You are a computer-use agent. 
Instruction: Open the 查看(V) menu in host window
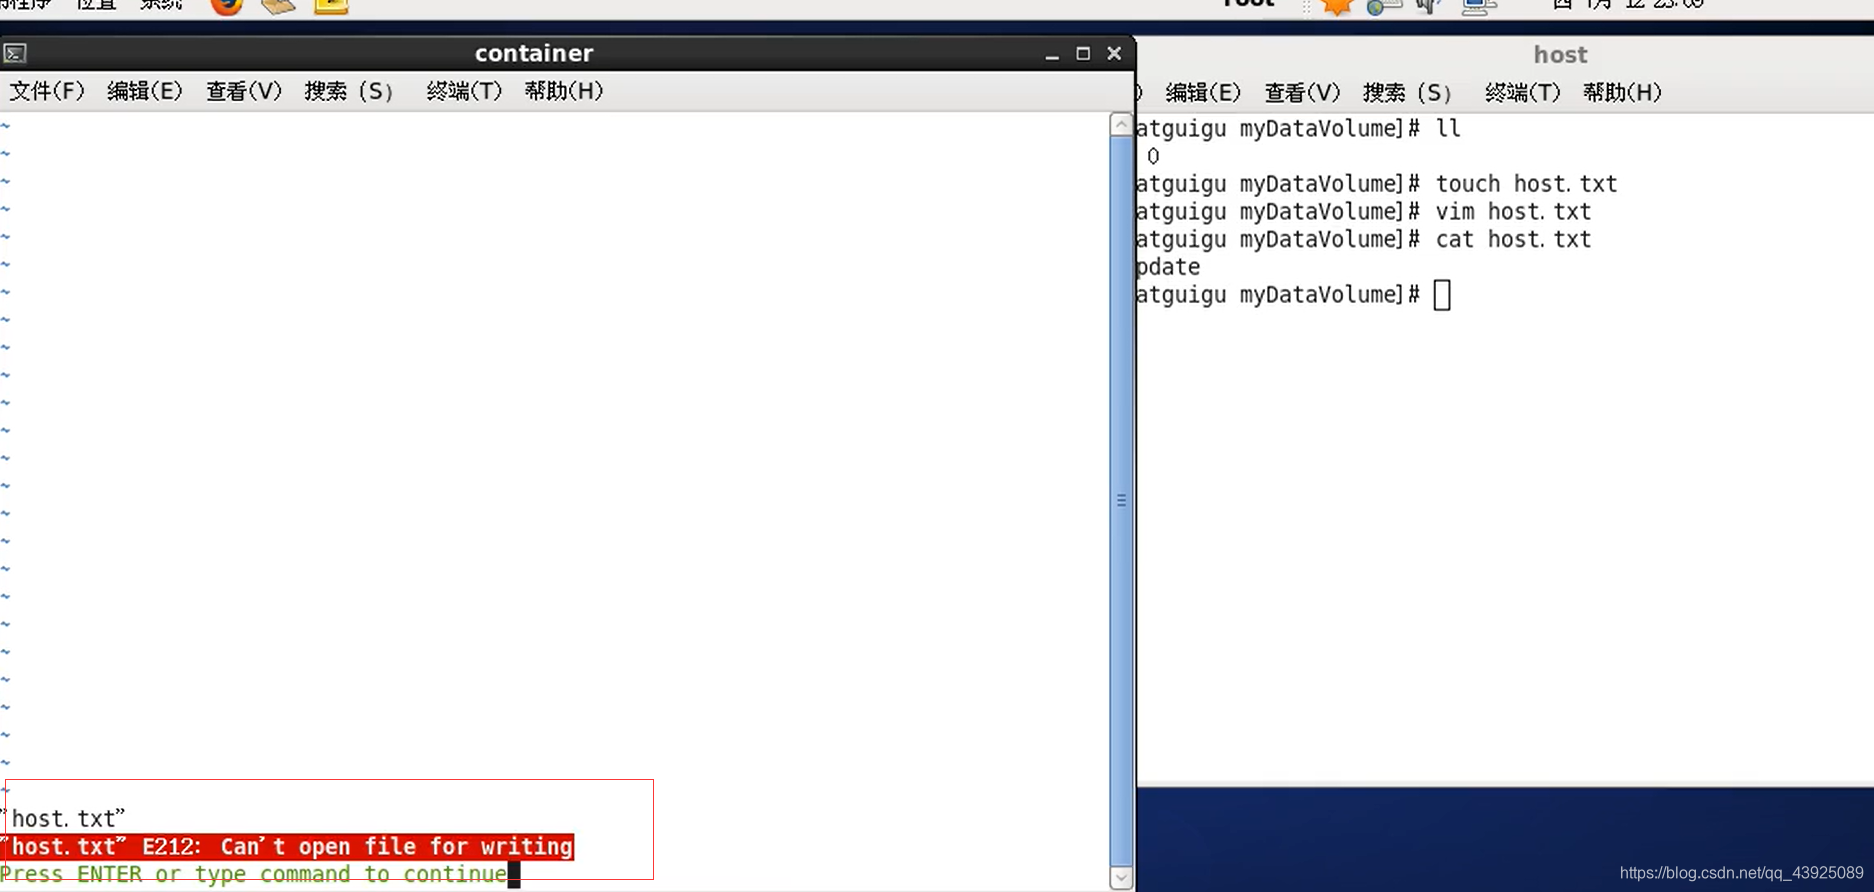[1302, 93]
